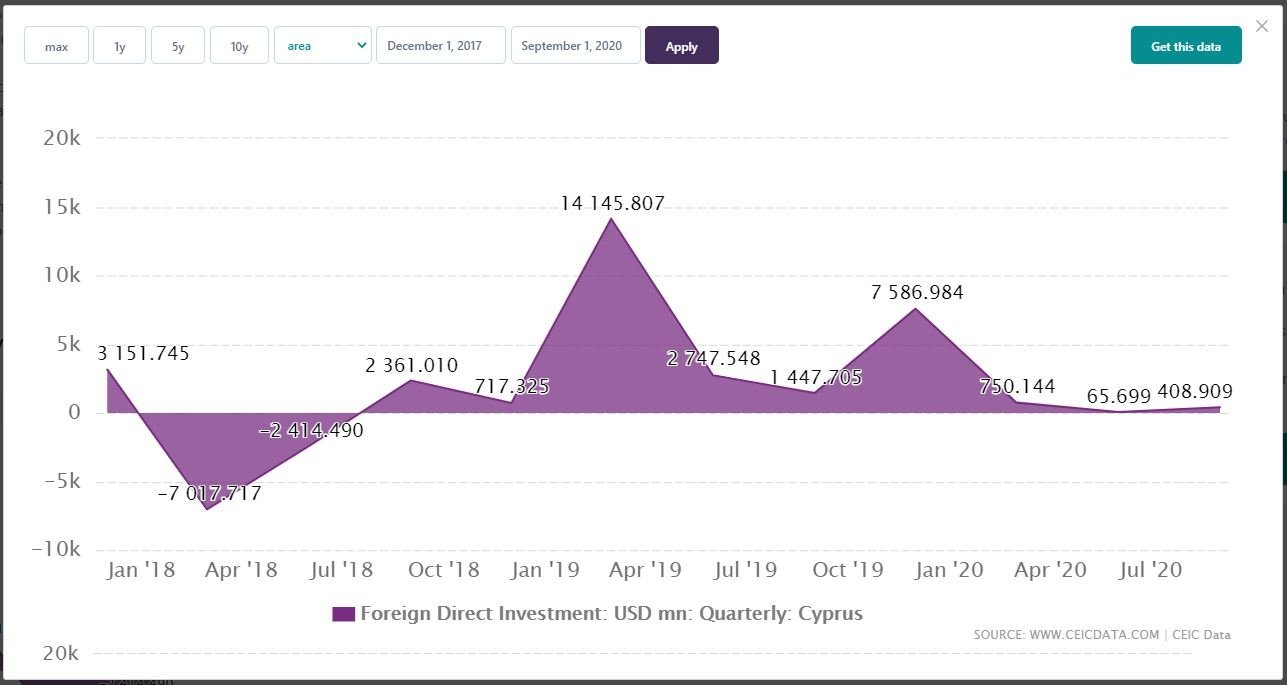This screenshot has width=1287, height=685.
Task: Click the Apr '18 axis label
Action: click(241, 570)
